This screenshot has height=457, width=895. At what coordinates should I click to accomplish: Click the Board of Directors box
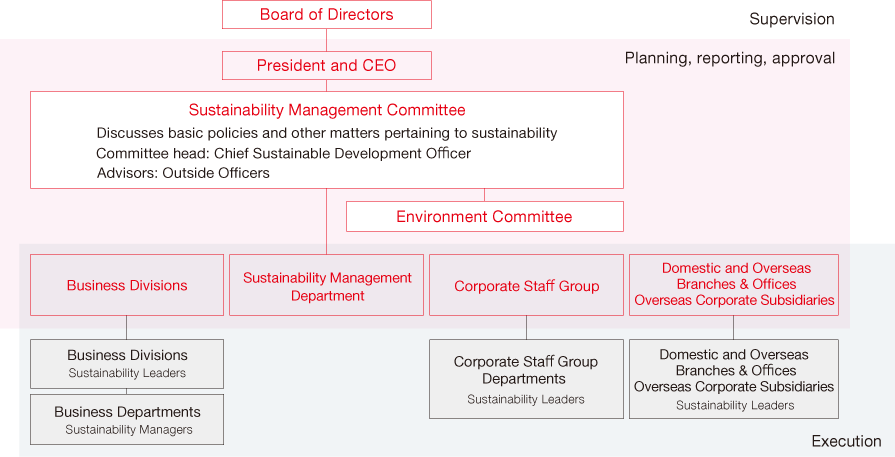pyautogui.click(x=326, y=14)
